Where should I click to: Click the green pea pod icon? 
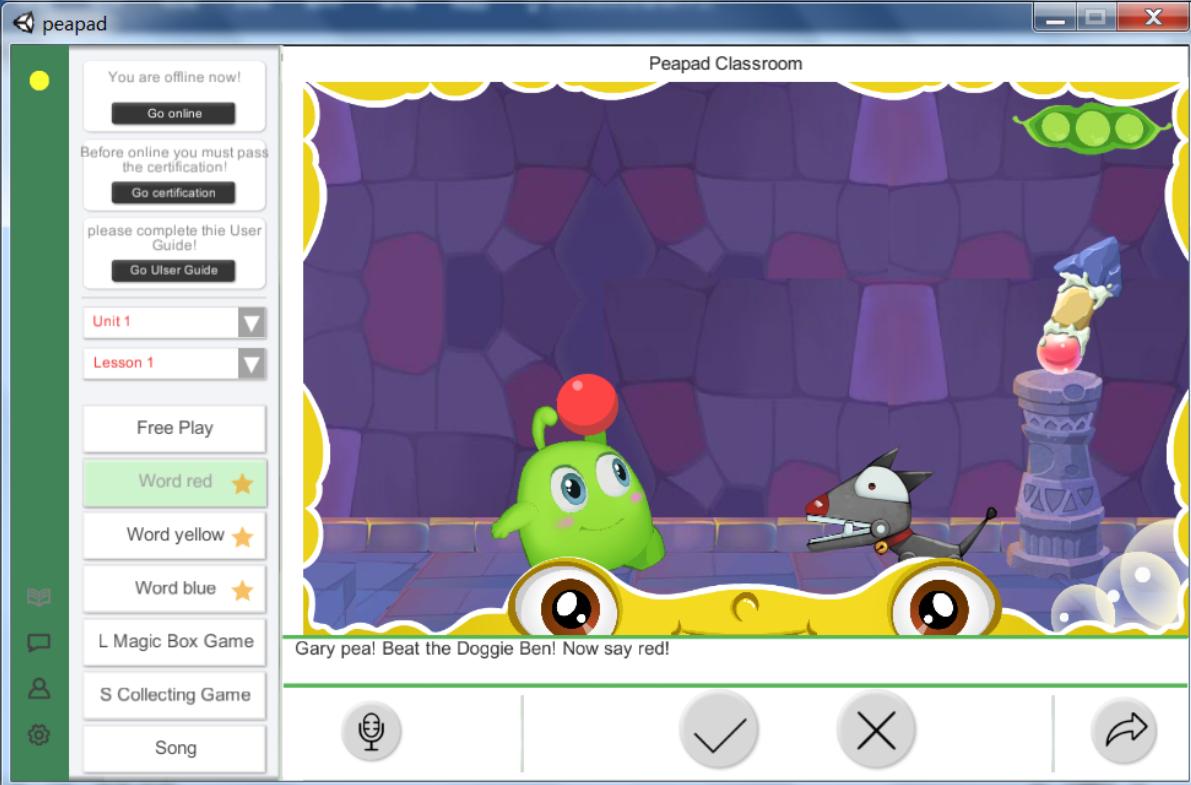pyautogui.click(x=1092, y=127)
